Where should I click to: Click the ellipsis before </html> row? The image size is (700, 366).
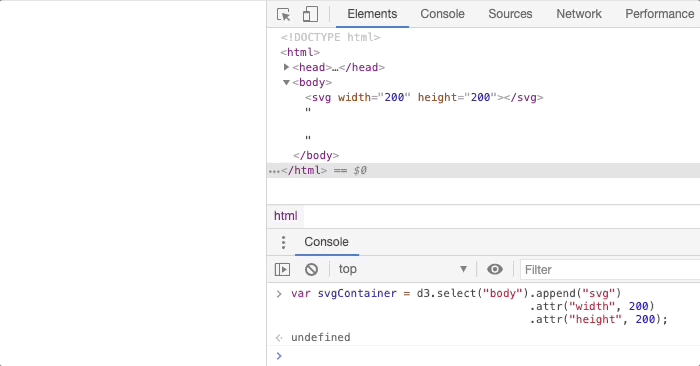click(274, 171)
